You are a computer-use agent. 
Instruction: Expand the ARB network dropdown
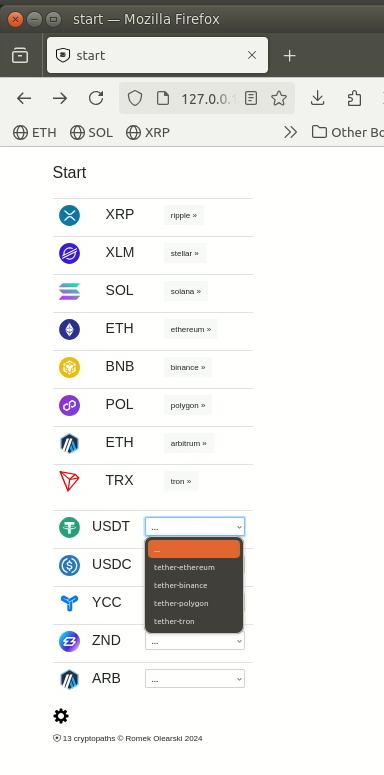[x=195, y=679]
